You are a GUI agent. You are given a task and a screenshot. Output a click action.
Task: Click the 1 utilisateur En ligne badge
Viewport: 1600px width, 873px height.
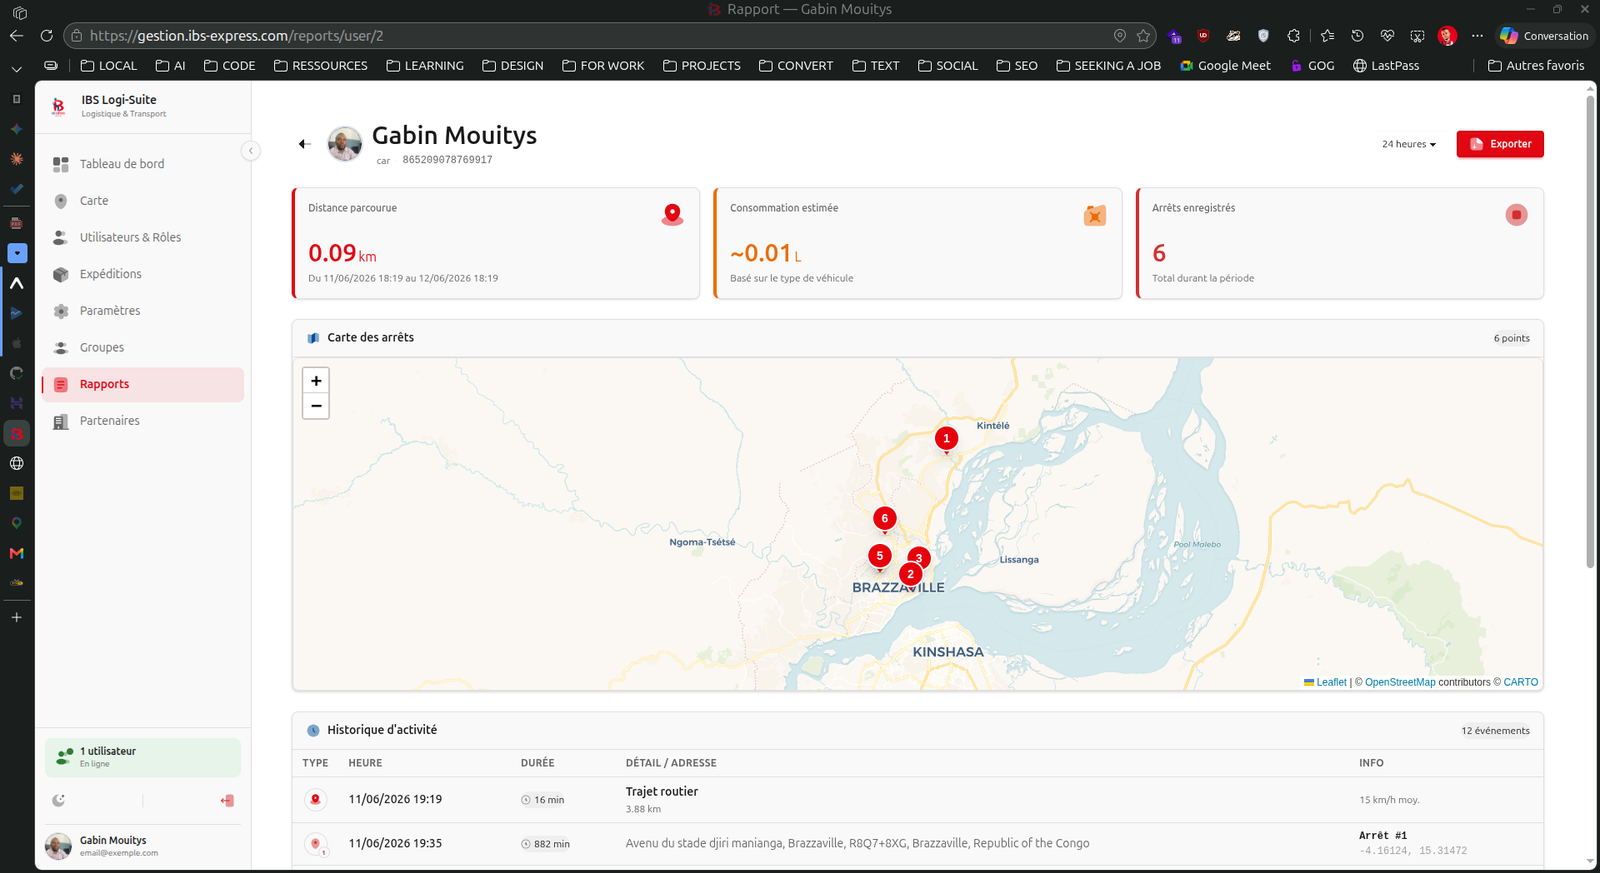coord(143,757)
